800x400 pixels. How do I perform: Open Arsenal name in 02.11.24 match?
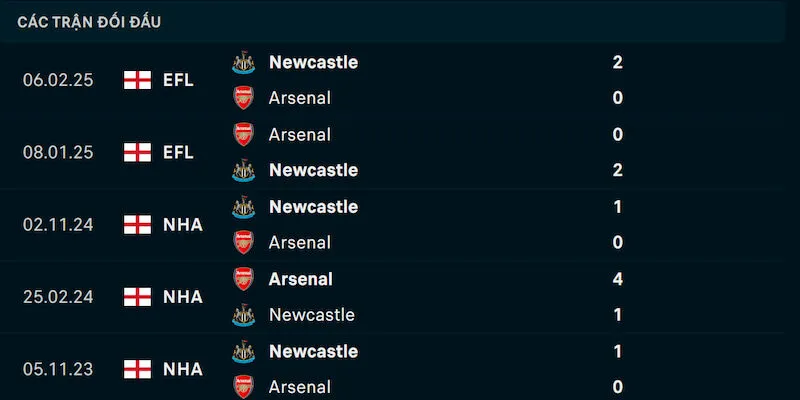pyautogui.click(x=299, y=242)
